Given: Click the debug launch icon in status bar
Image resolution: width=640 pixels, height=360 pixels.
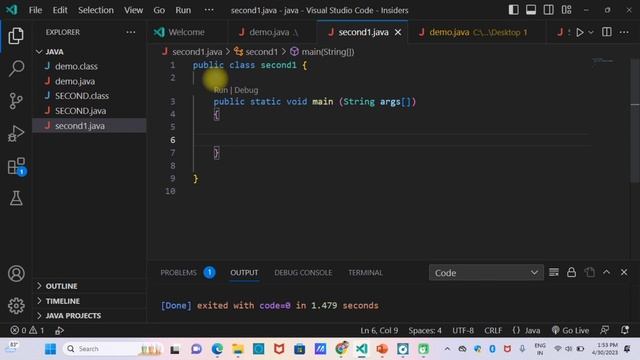Looking at the screenshot, I should tap(59, 330).
